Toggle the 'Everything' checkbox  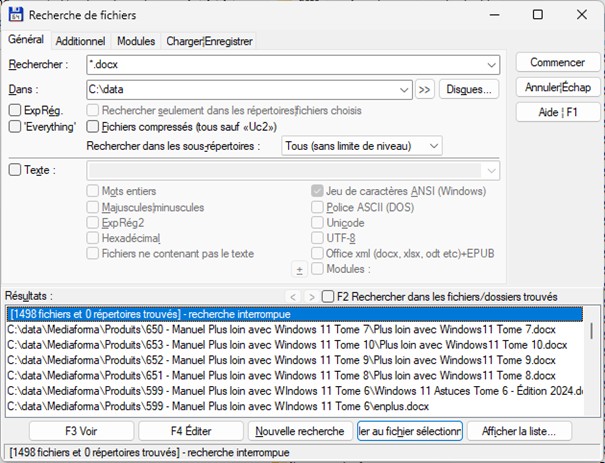(15, 127)
